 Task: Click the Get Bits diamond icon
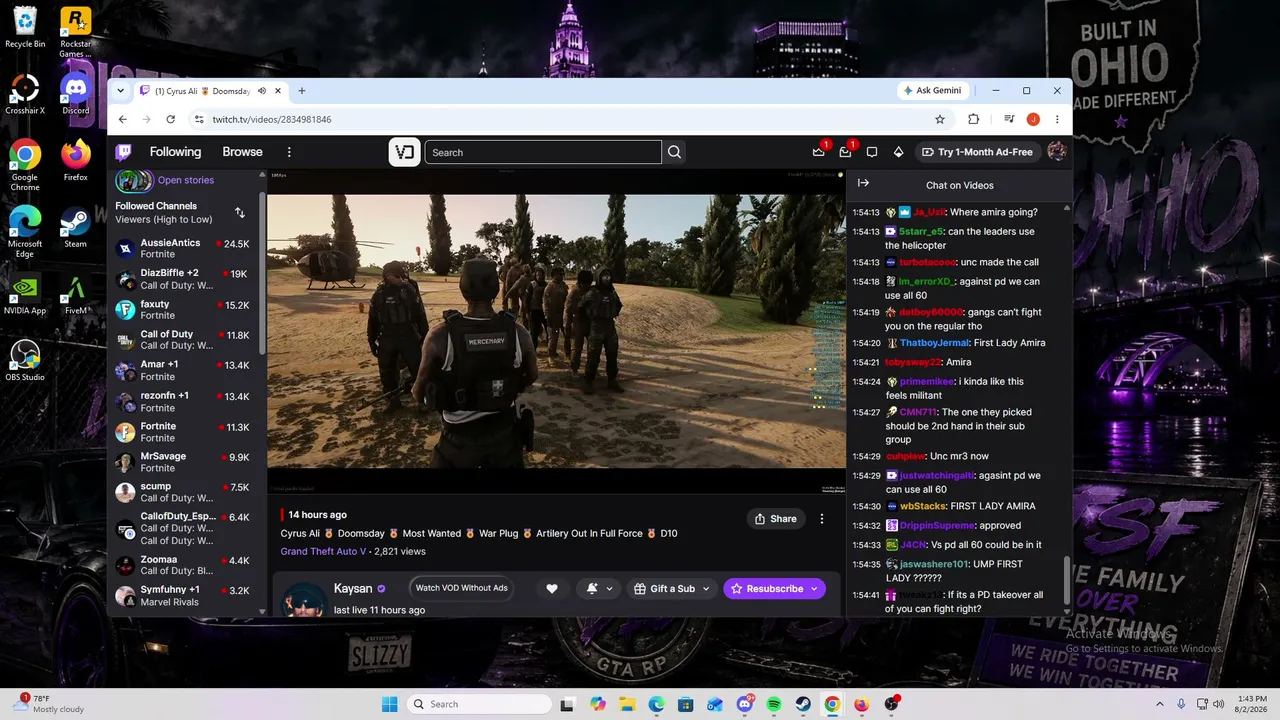(898, 152)
